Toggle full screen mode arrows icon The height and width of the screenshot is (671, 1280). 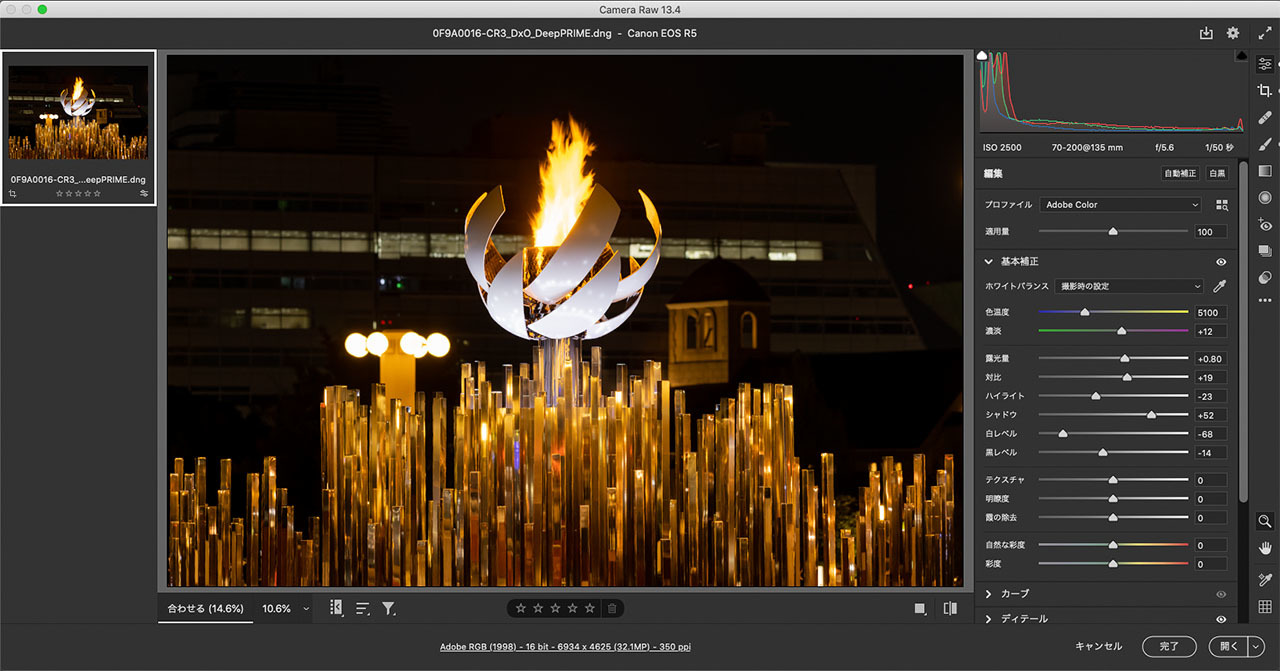1265,33
